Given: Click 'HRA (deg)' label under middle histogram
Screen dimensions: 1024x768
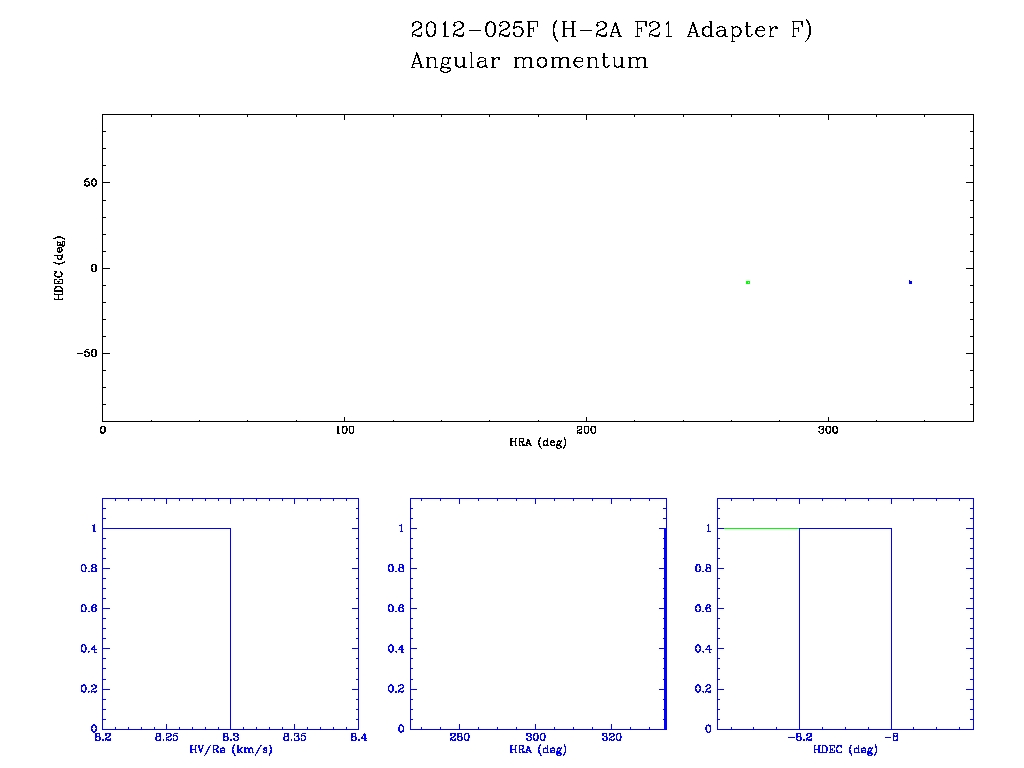Looking at the screenshot, I should coord(538,749).
